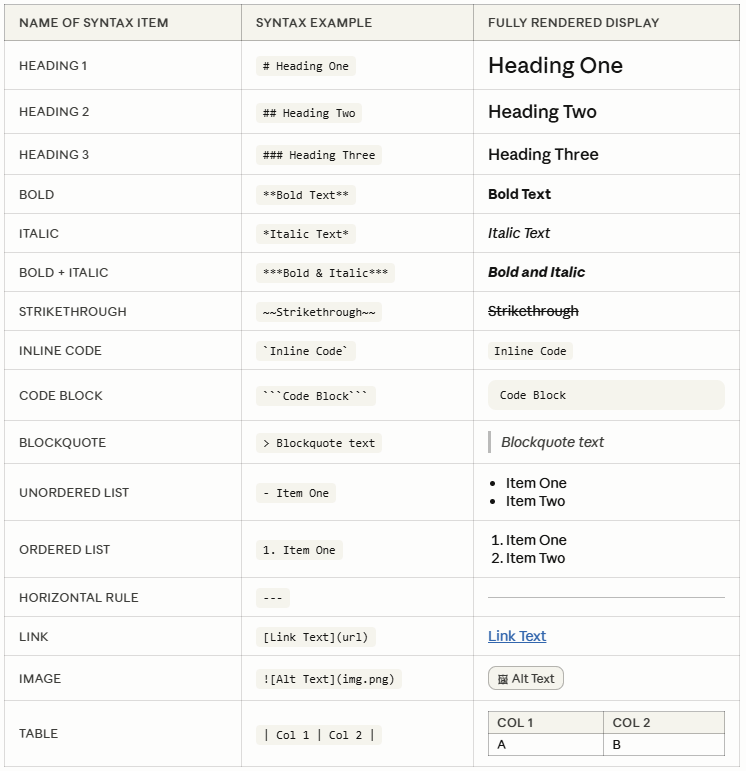Click the '**Bold Text**' syntax example
Screen dimensions: 746x771
[306, 195]
